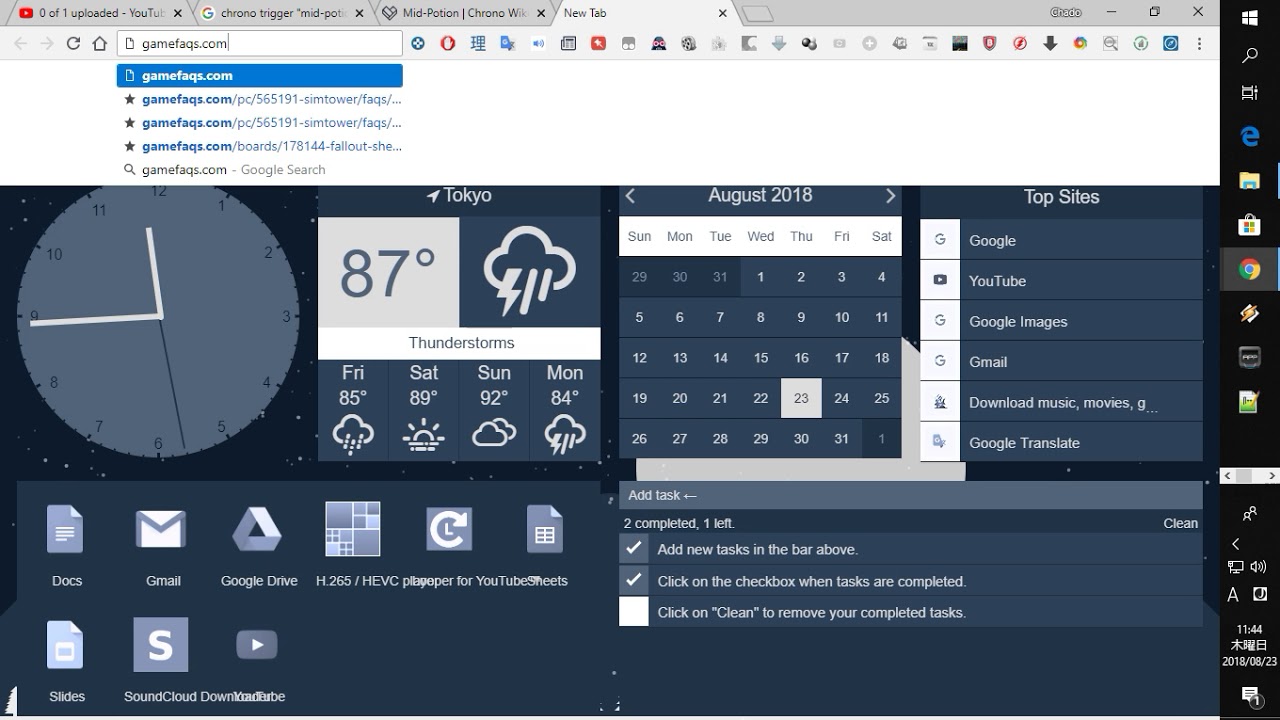Go to previous month in calendar
1280x720 pixels.
point(631,196)
